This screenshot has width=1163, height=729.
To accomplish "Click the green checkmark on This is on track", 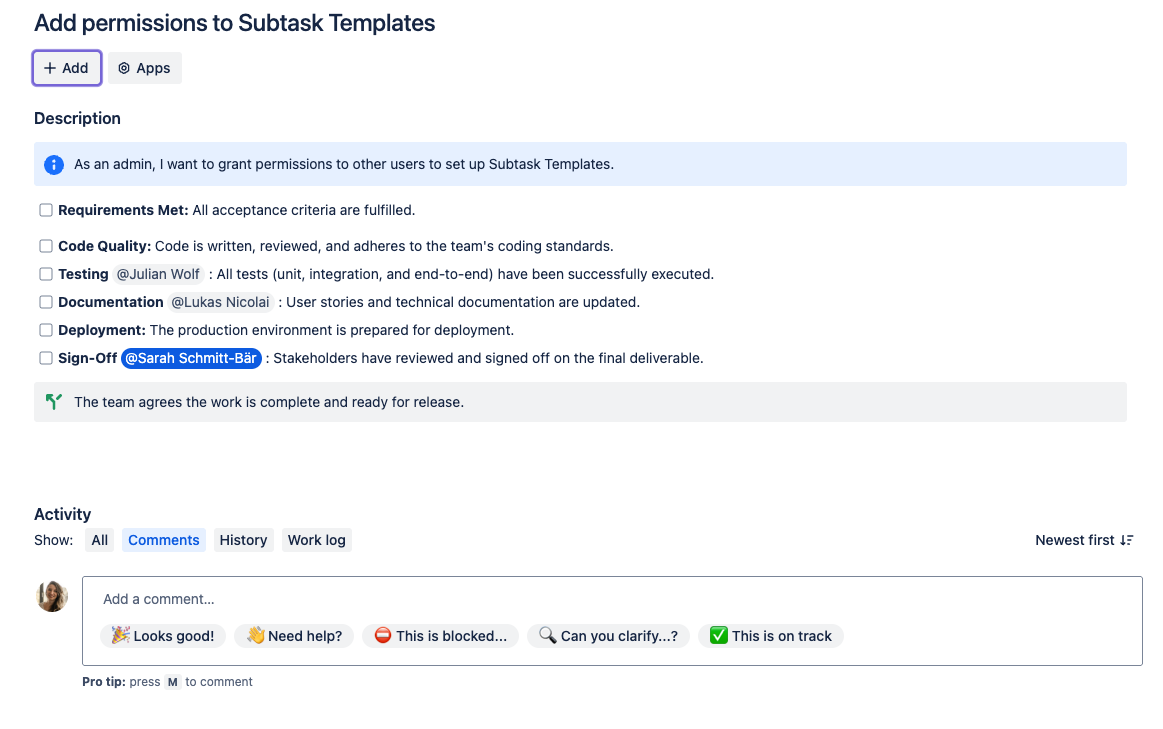I will coord(718,635).
